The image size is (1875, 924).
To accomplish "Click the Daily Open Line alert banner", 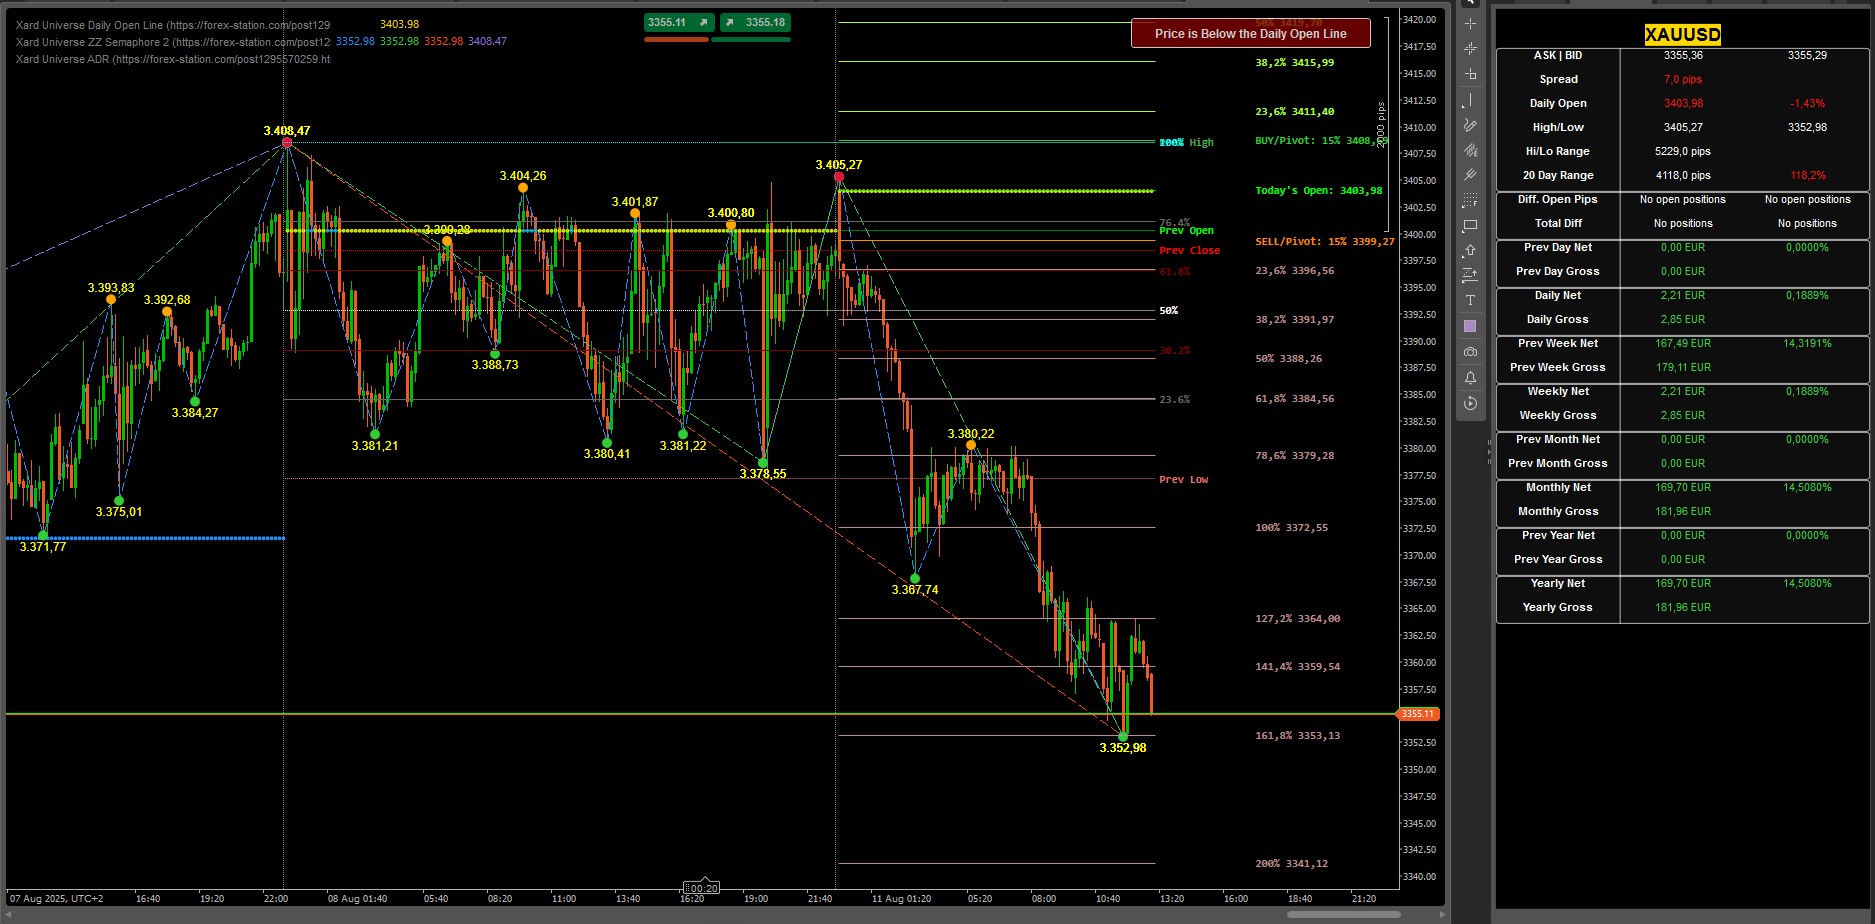I will tap(1250, 33).
